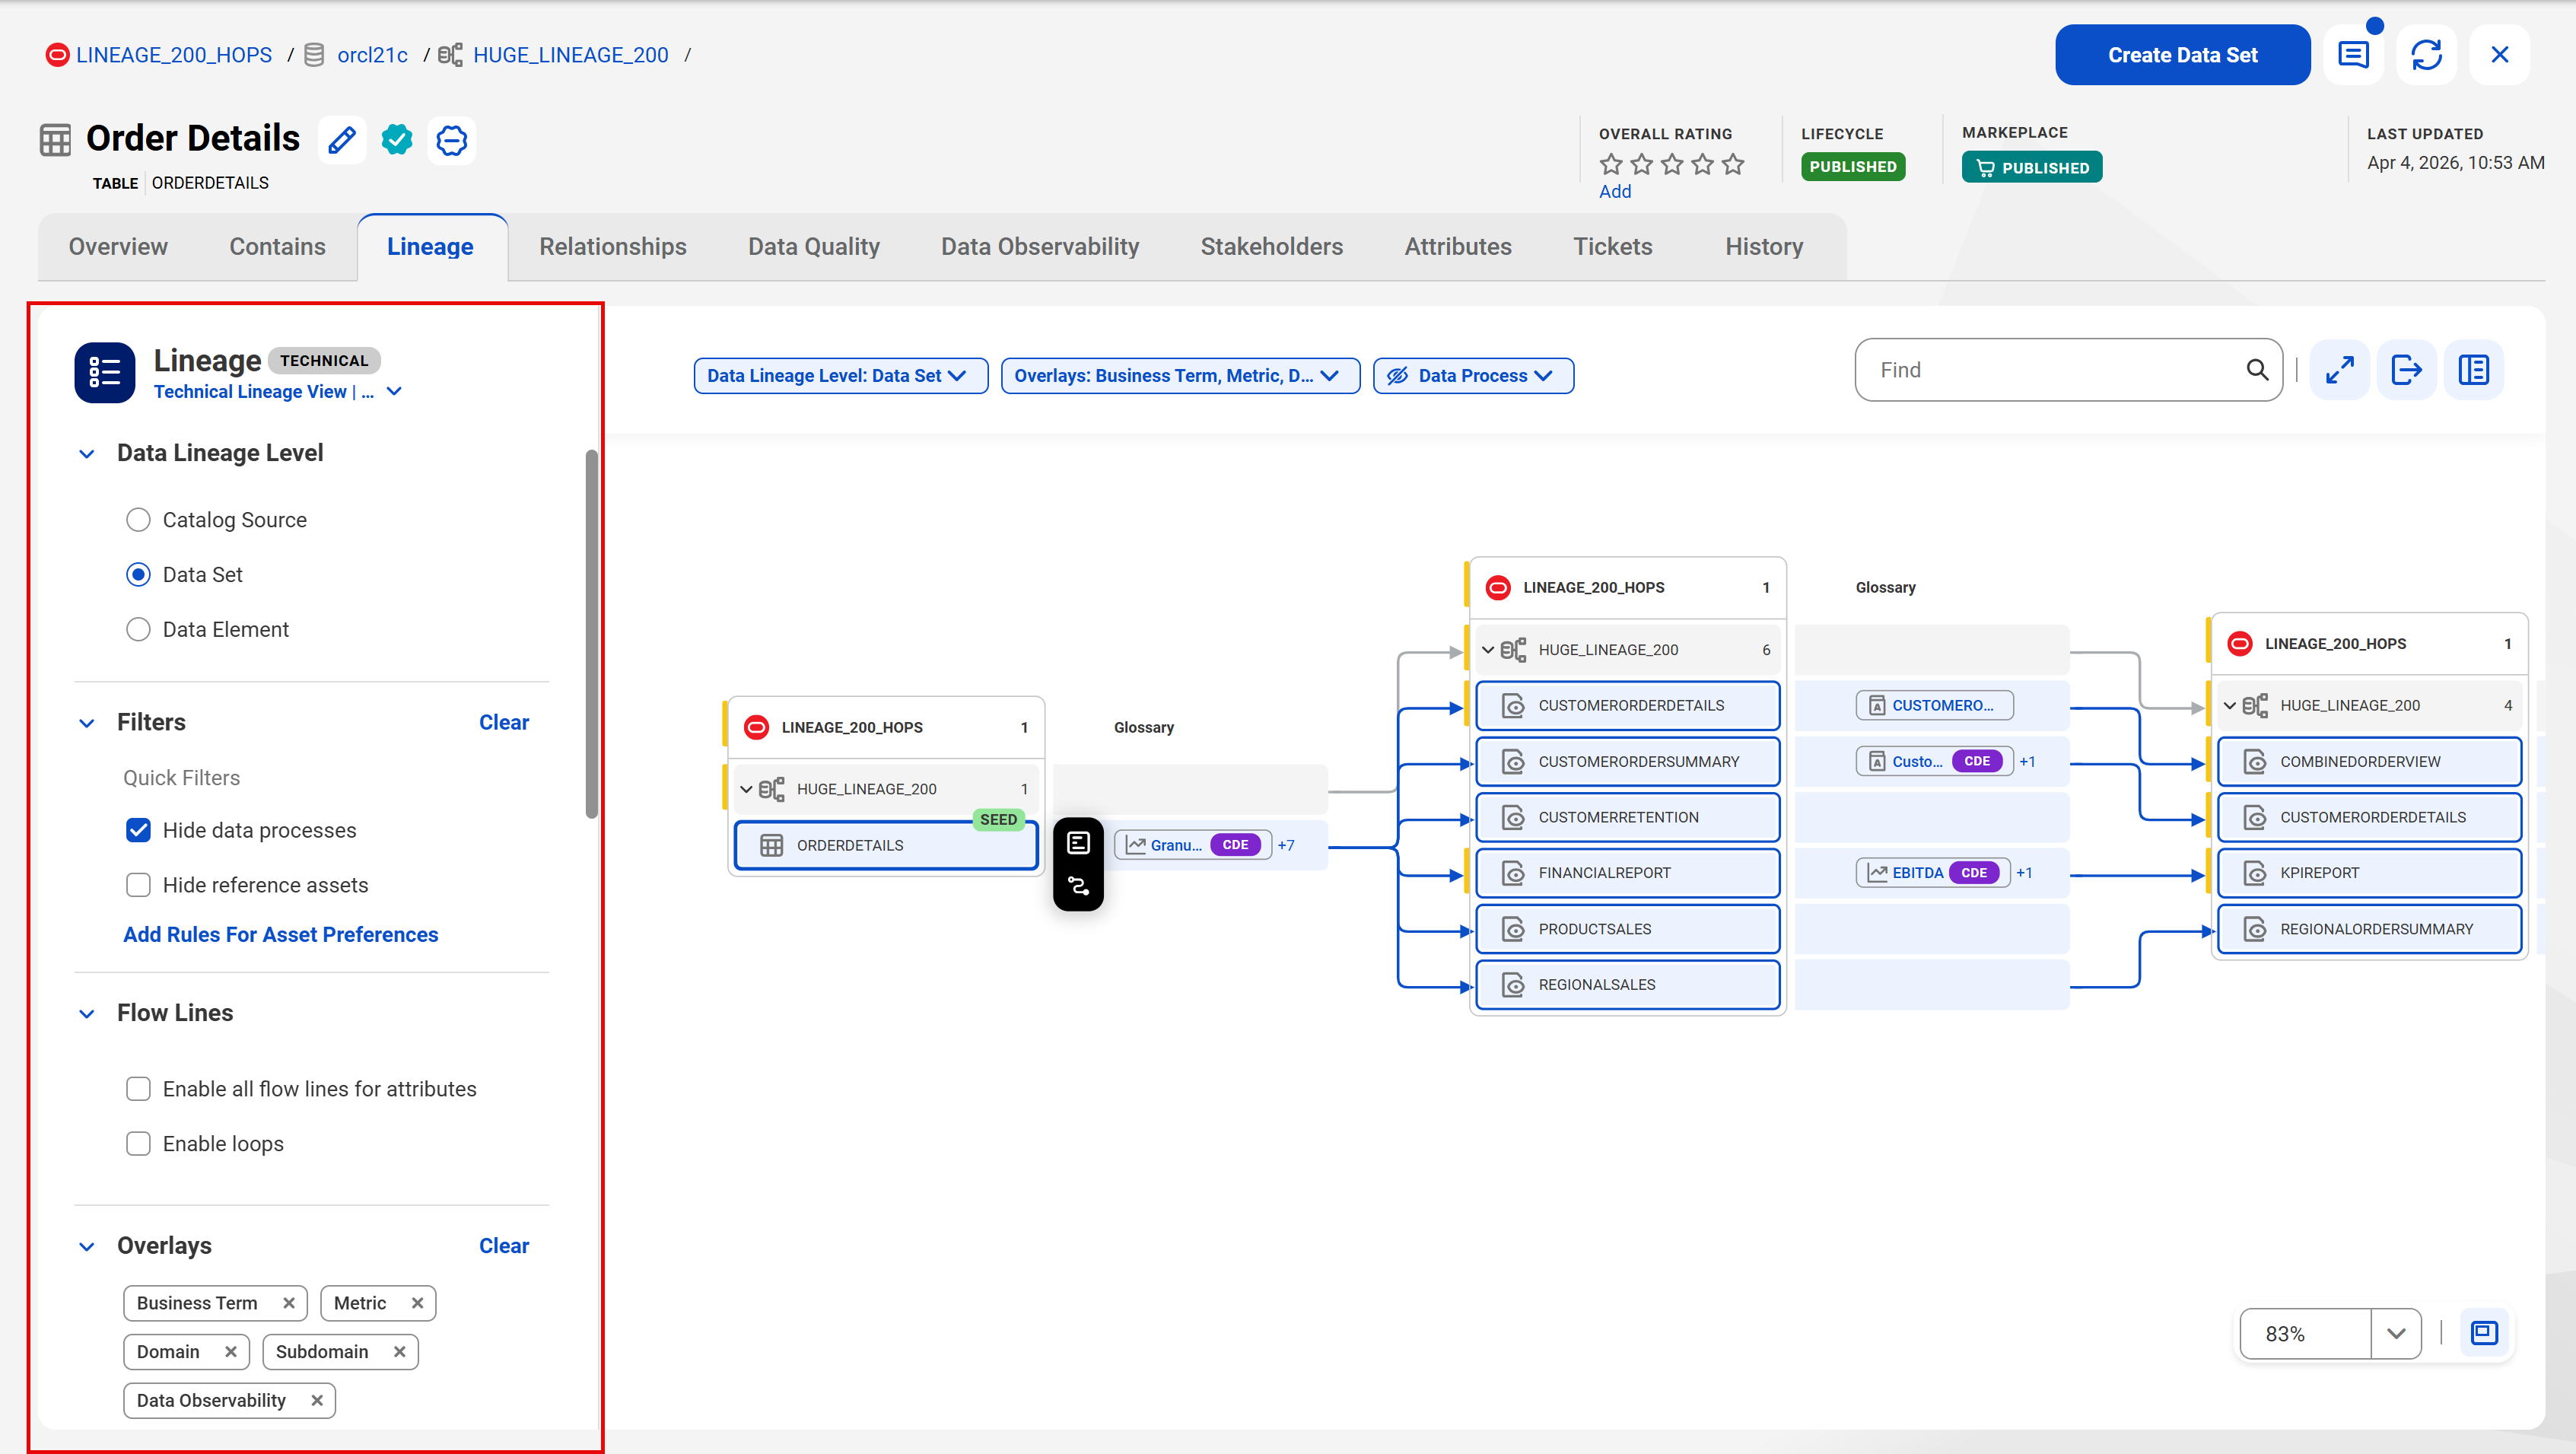2576x1454 pixels.
Task: Open the History tab
Action: click(1764, 247)
